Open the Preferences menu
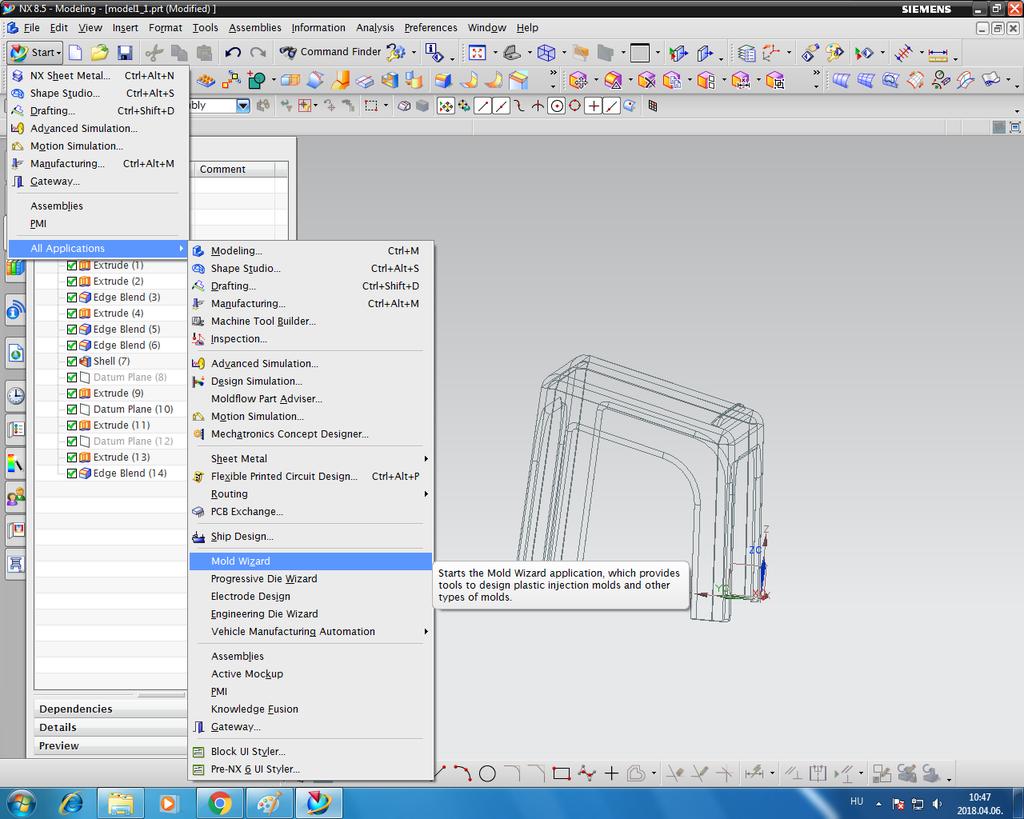1024x819 pixels. 430,27
